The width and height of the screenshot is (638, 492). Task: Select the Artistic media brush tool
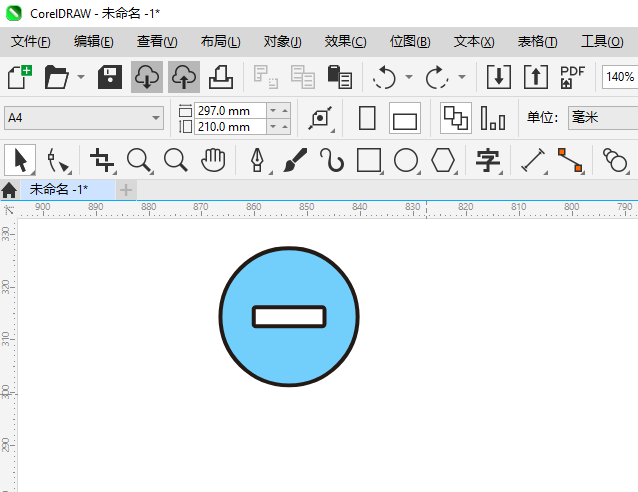tap(295, 160)
